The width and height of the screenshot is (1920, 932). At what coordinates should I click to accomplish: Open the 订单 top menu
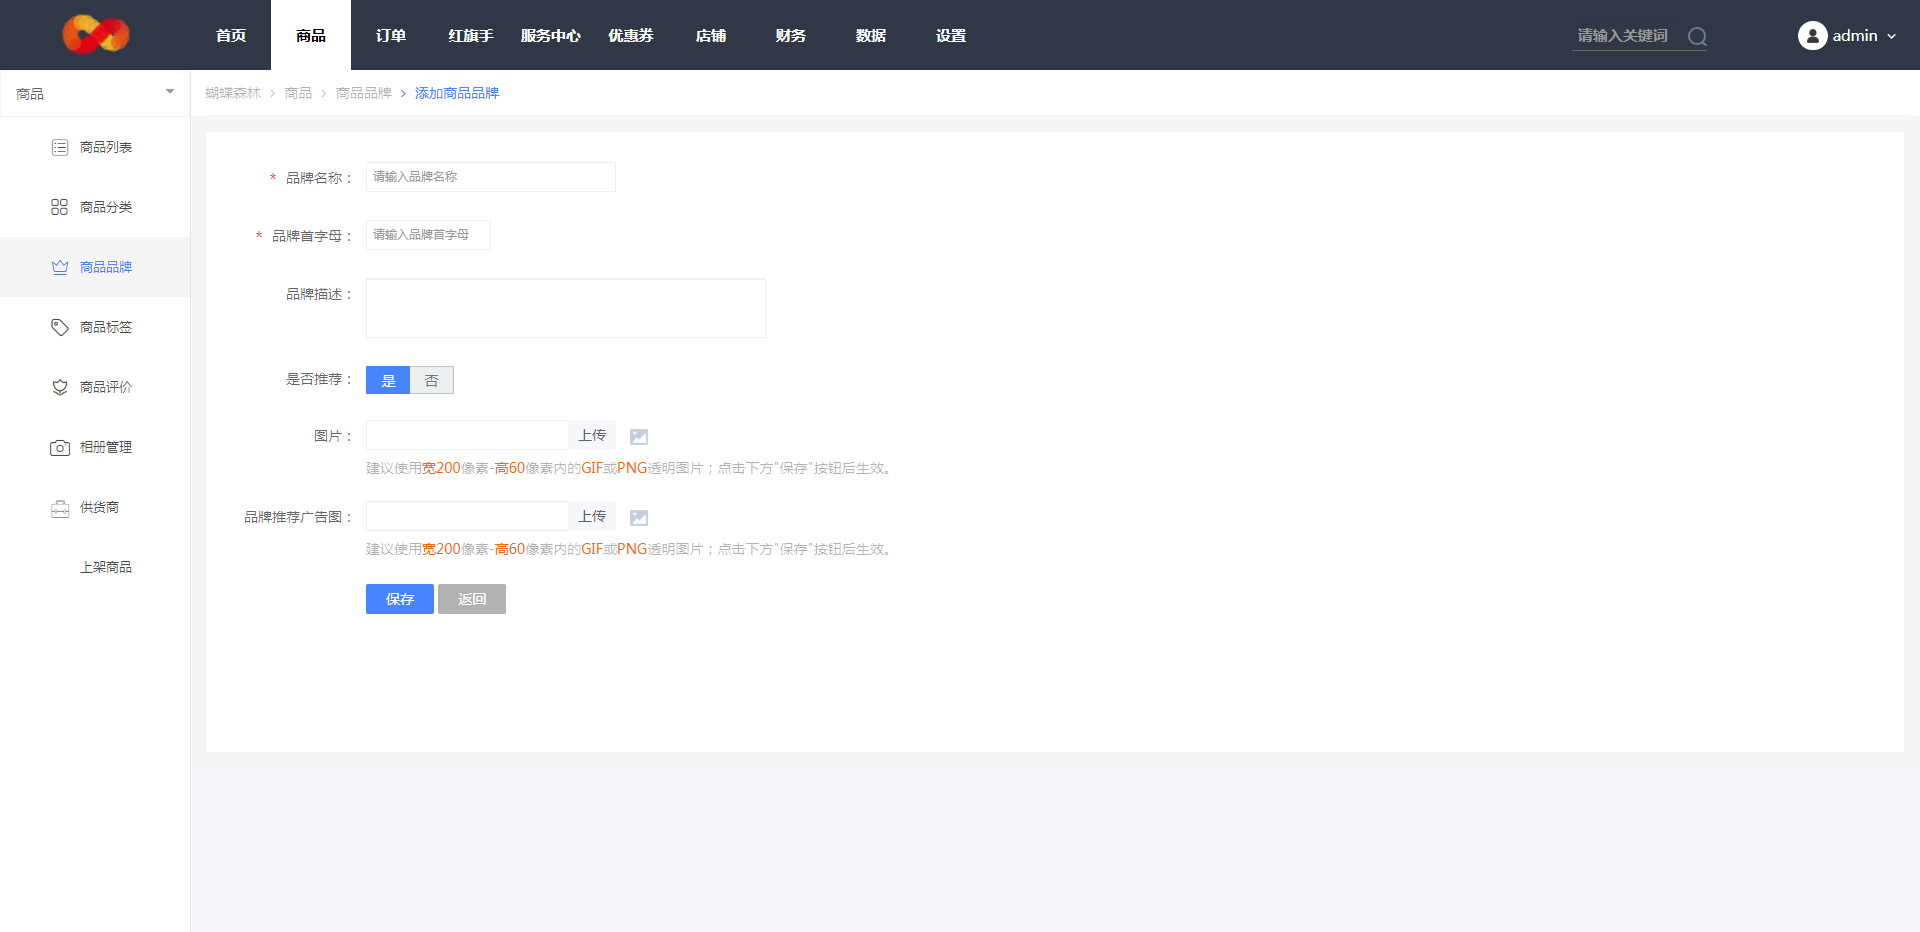tap(391, 35)
